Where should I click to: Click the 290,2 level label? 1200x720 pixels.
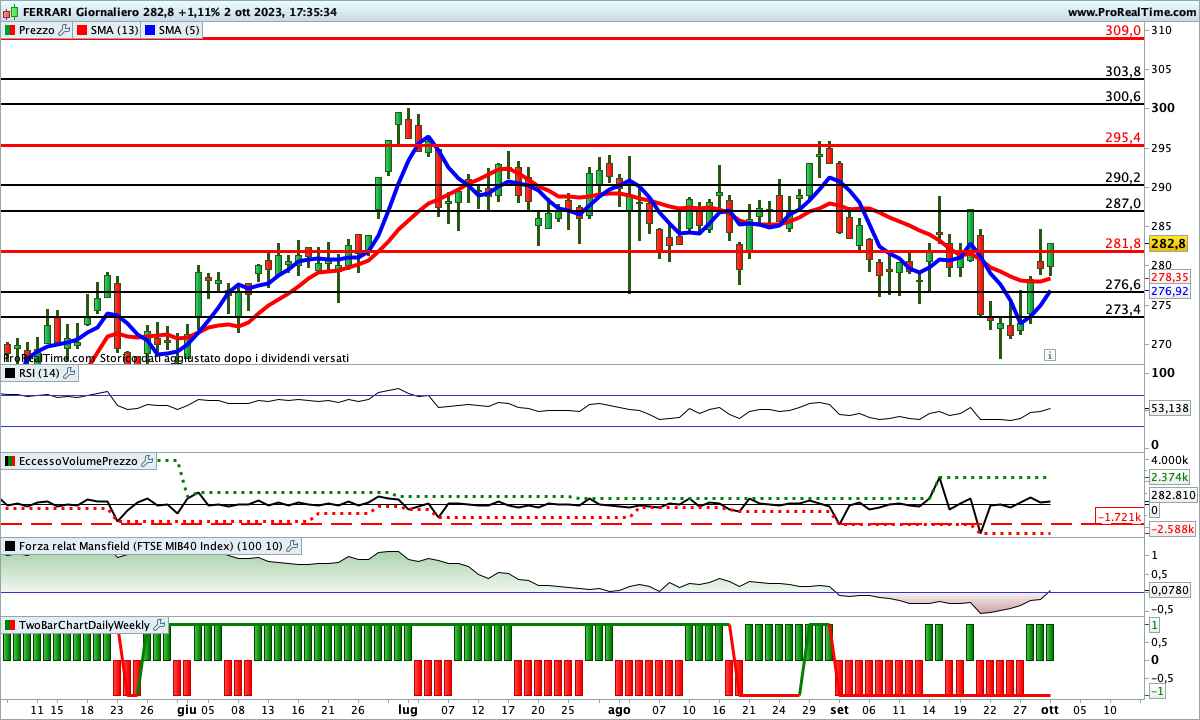1124,178
